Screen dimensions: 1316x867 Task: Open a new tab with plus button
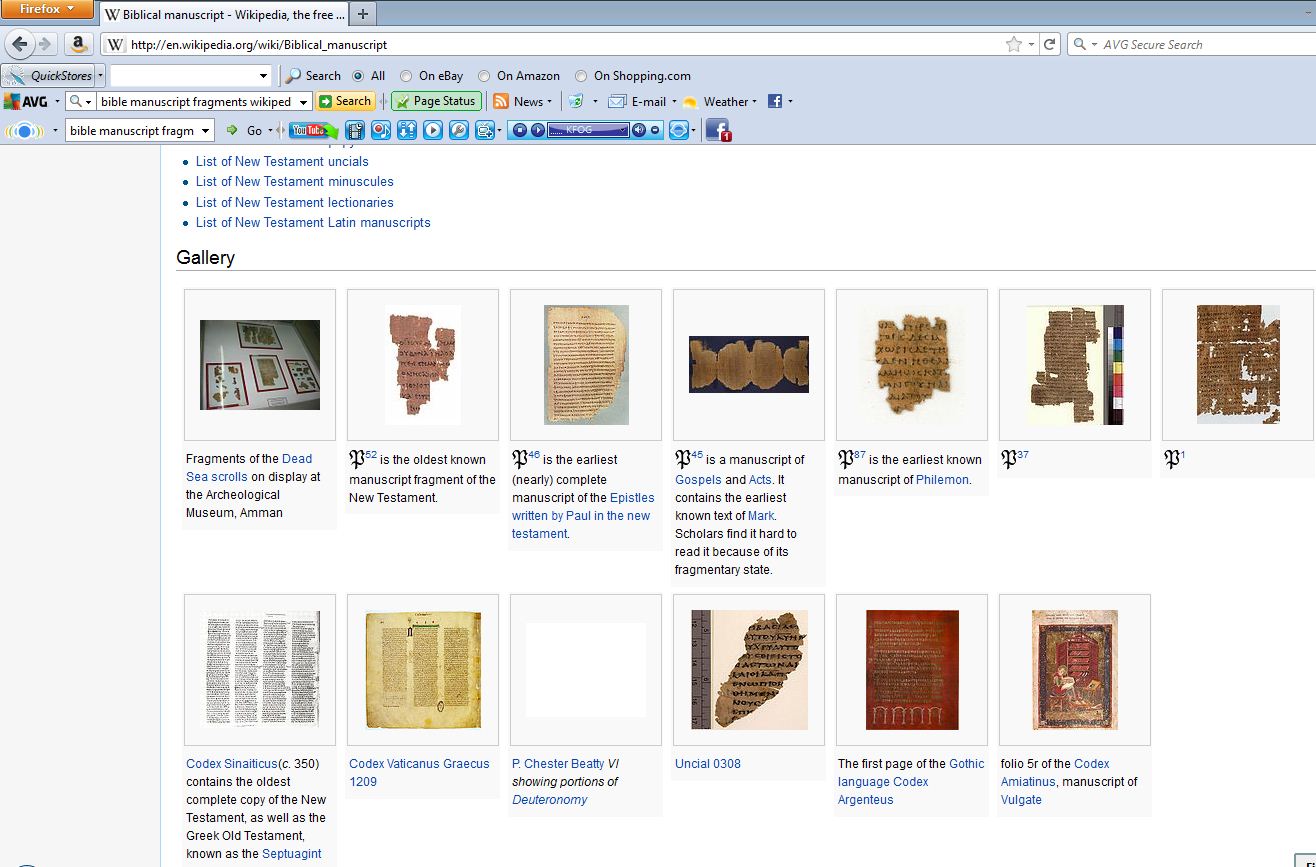pos(363,14)
